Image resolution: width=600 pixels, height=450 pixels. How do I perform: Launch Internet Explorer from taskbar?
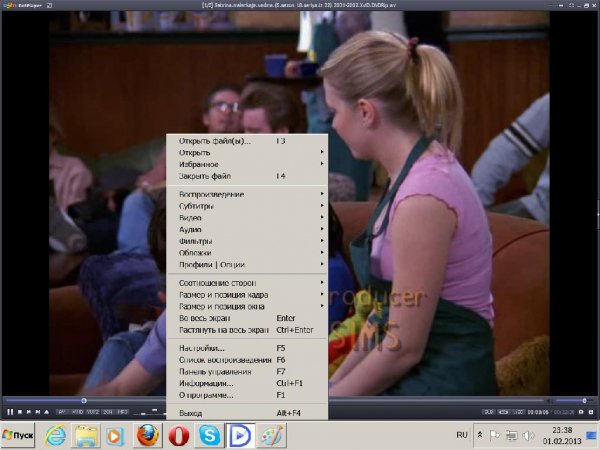[55, 435]
